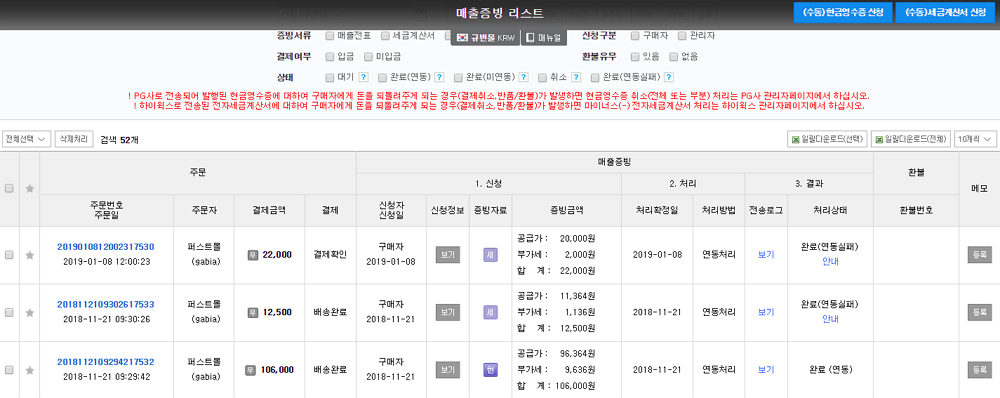Click 등록 memo button for first order
Image resolution: width=1000 pixels, height=398 pixels.
tap(979, 255)
